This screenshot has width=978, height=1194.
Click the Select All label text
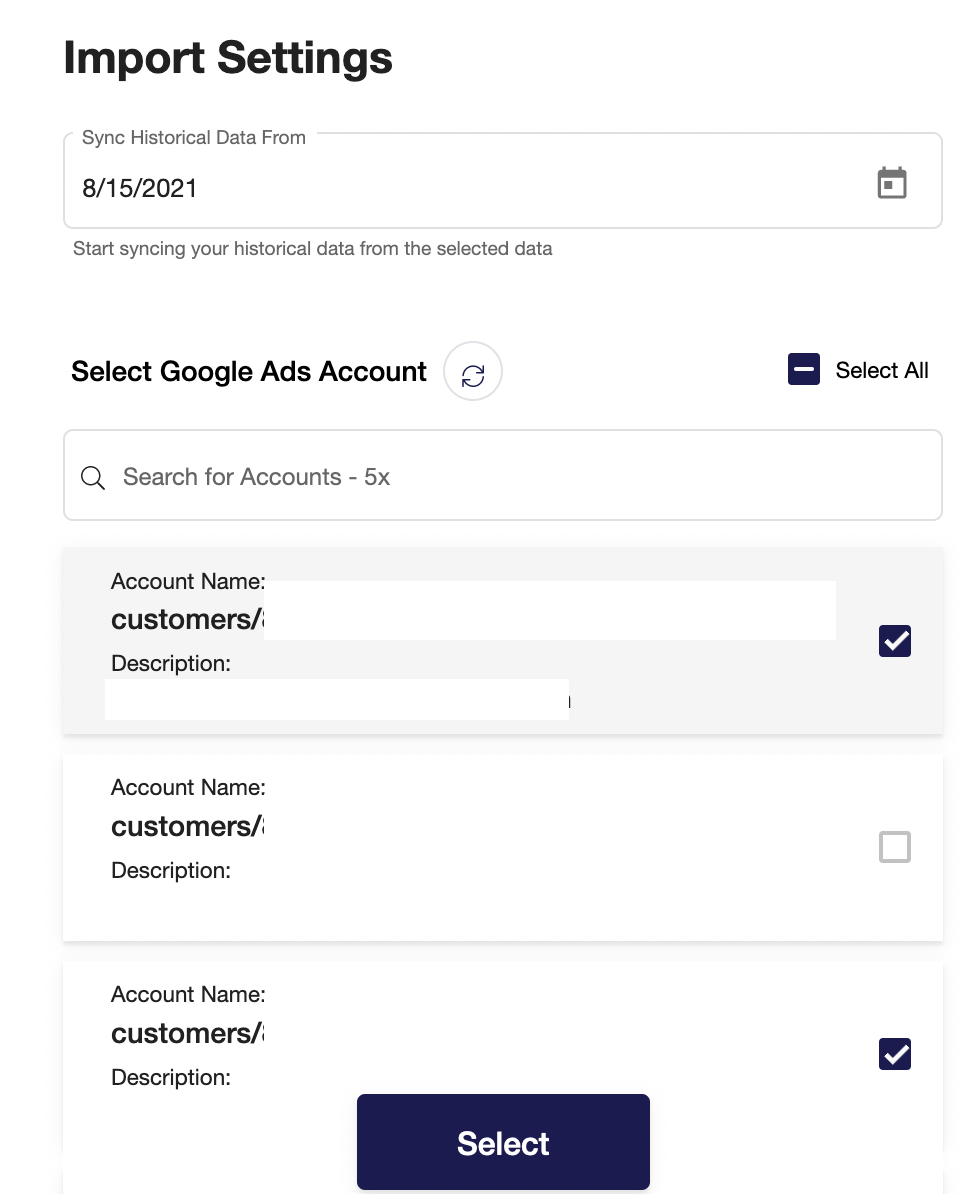pyautogui.click(x=881, y=371)
